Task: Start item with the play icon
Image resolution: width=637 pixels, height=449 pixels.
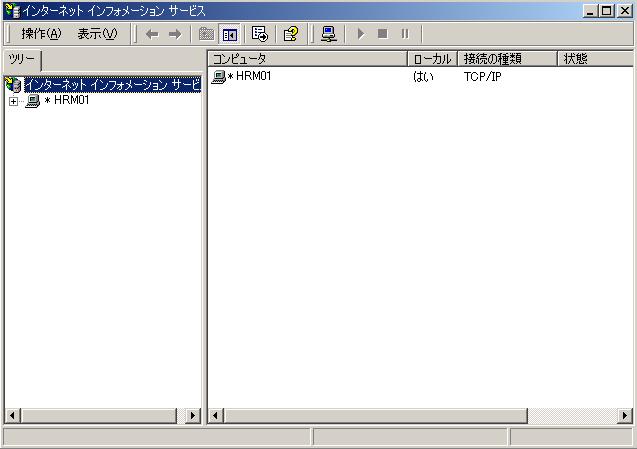Action: [x=361, y=34]
